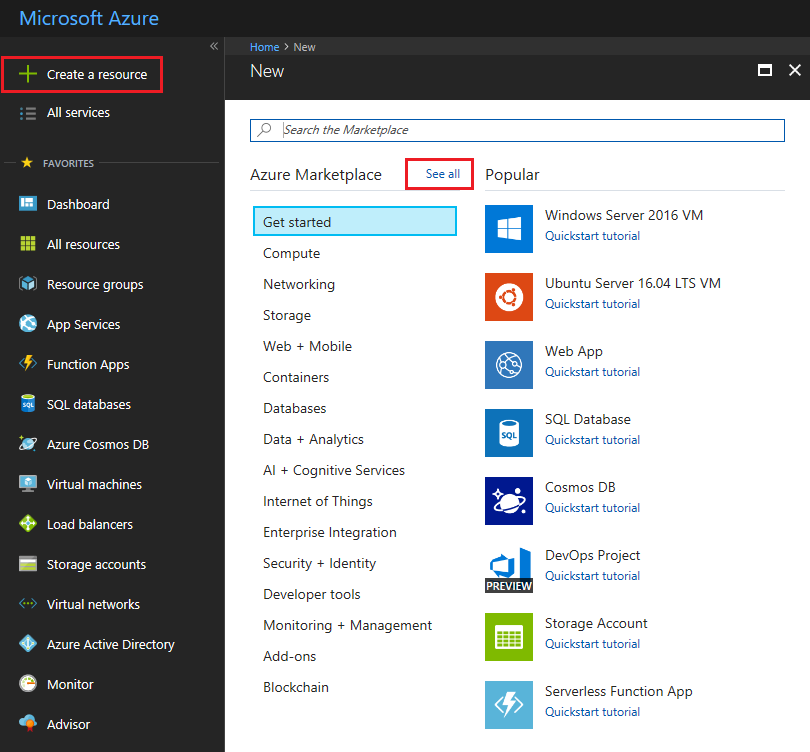Image resolution: width=810 pixels, height=752 pixels.
Task: Click the Advisor cloud icon in sidebar
Action: [28, 724]
